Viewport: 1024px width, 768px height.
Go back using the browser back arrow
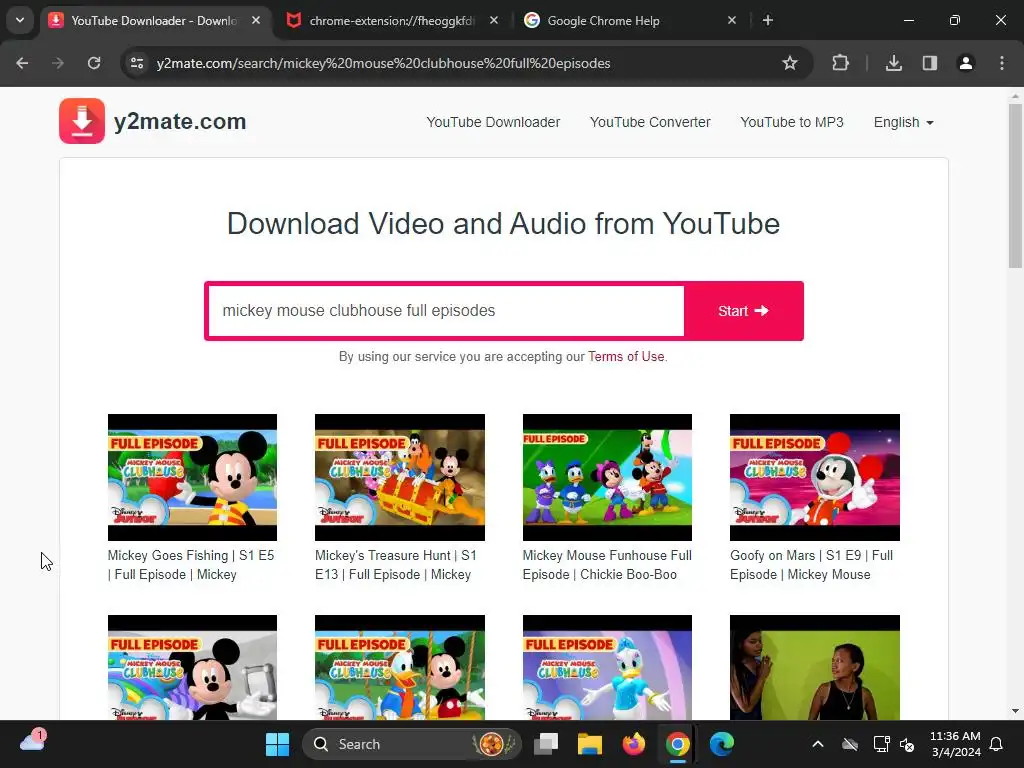22,63
